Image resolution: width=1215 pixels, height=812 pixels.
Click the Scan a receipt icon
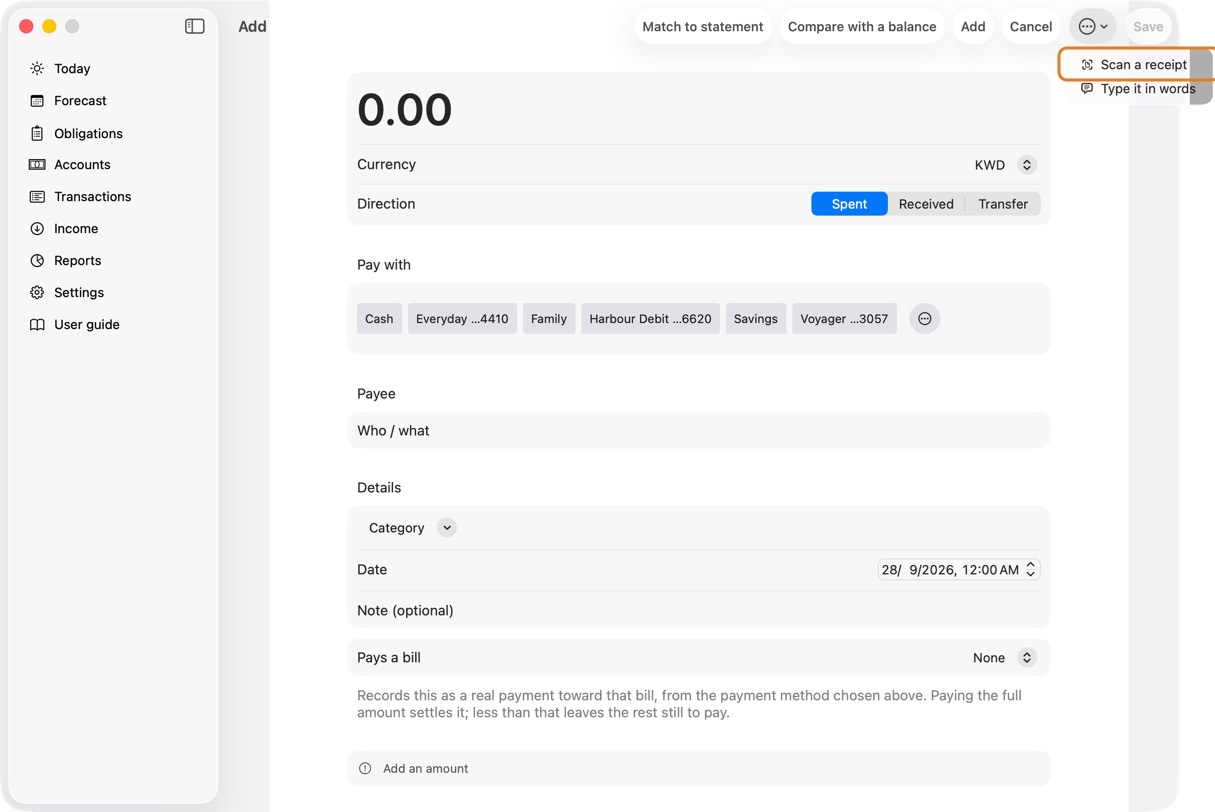point(1087,65)
